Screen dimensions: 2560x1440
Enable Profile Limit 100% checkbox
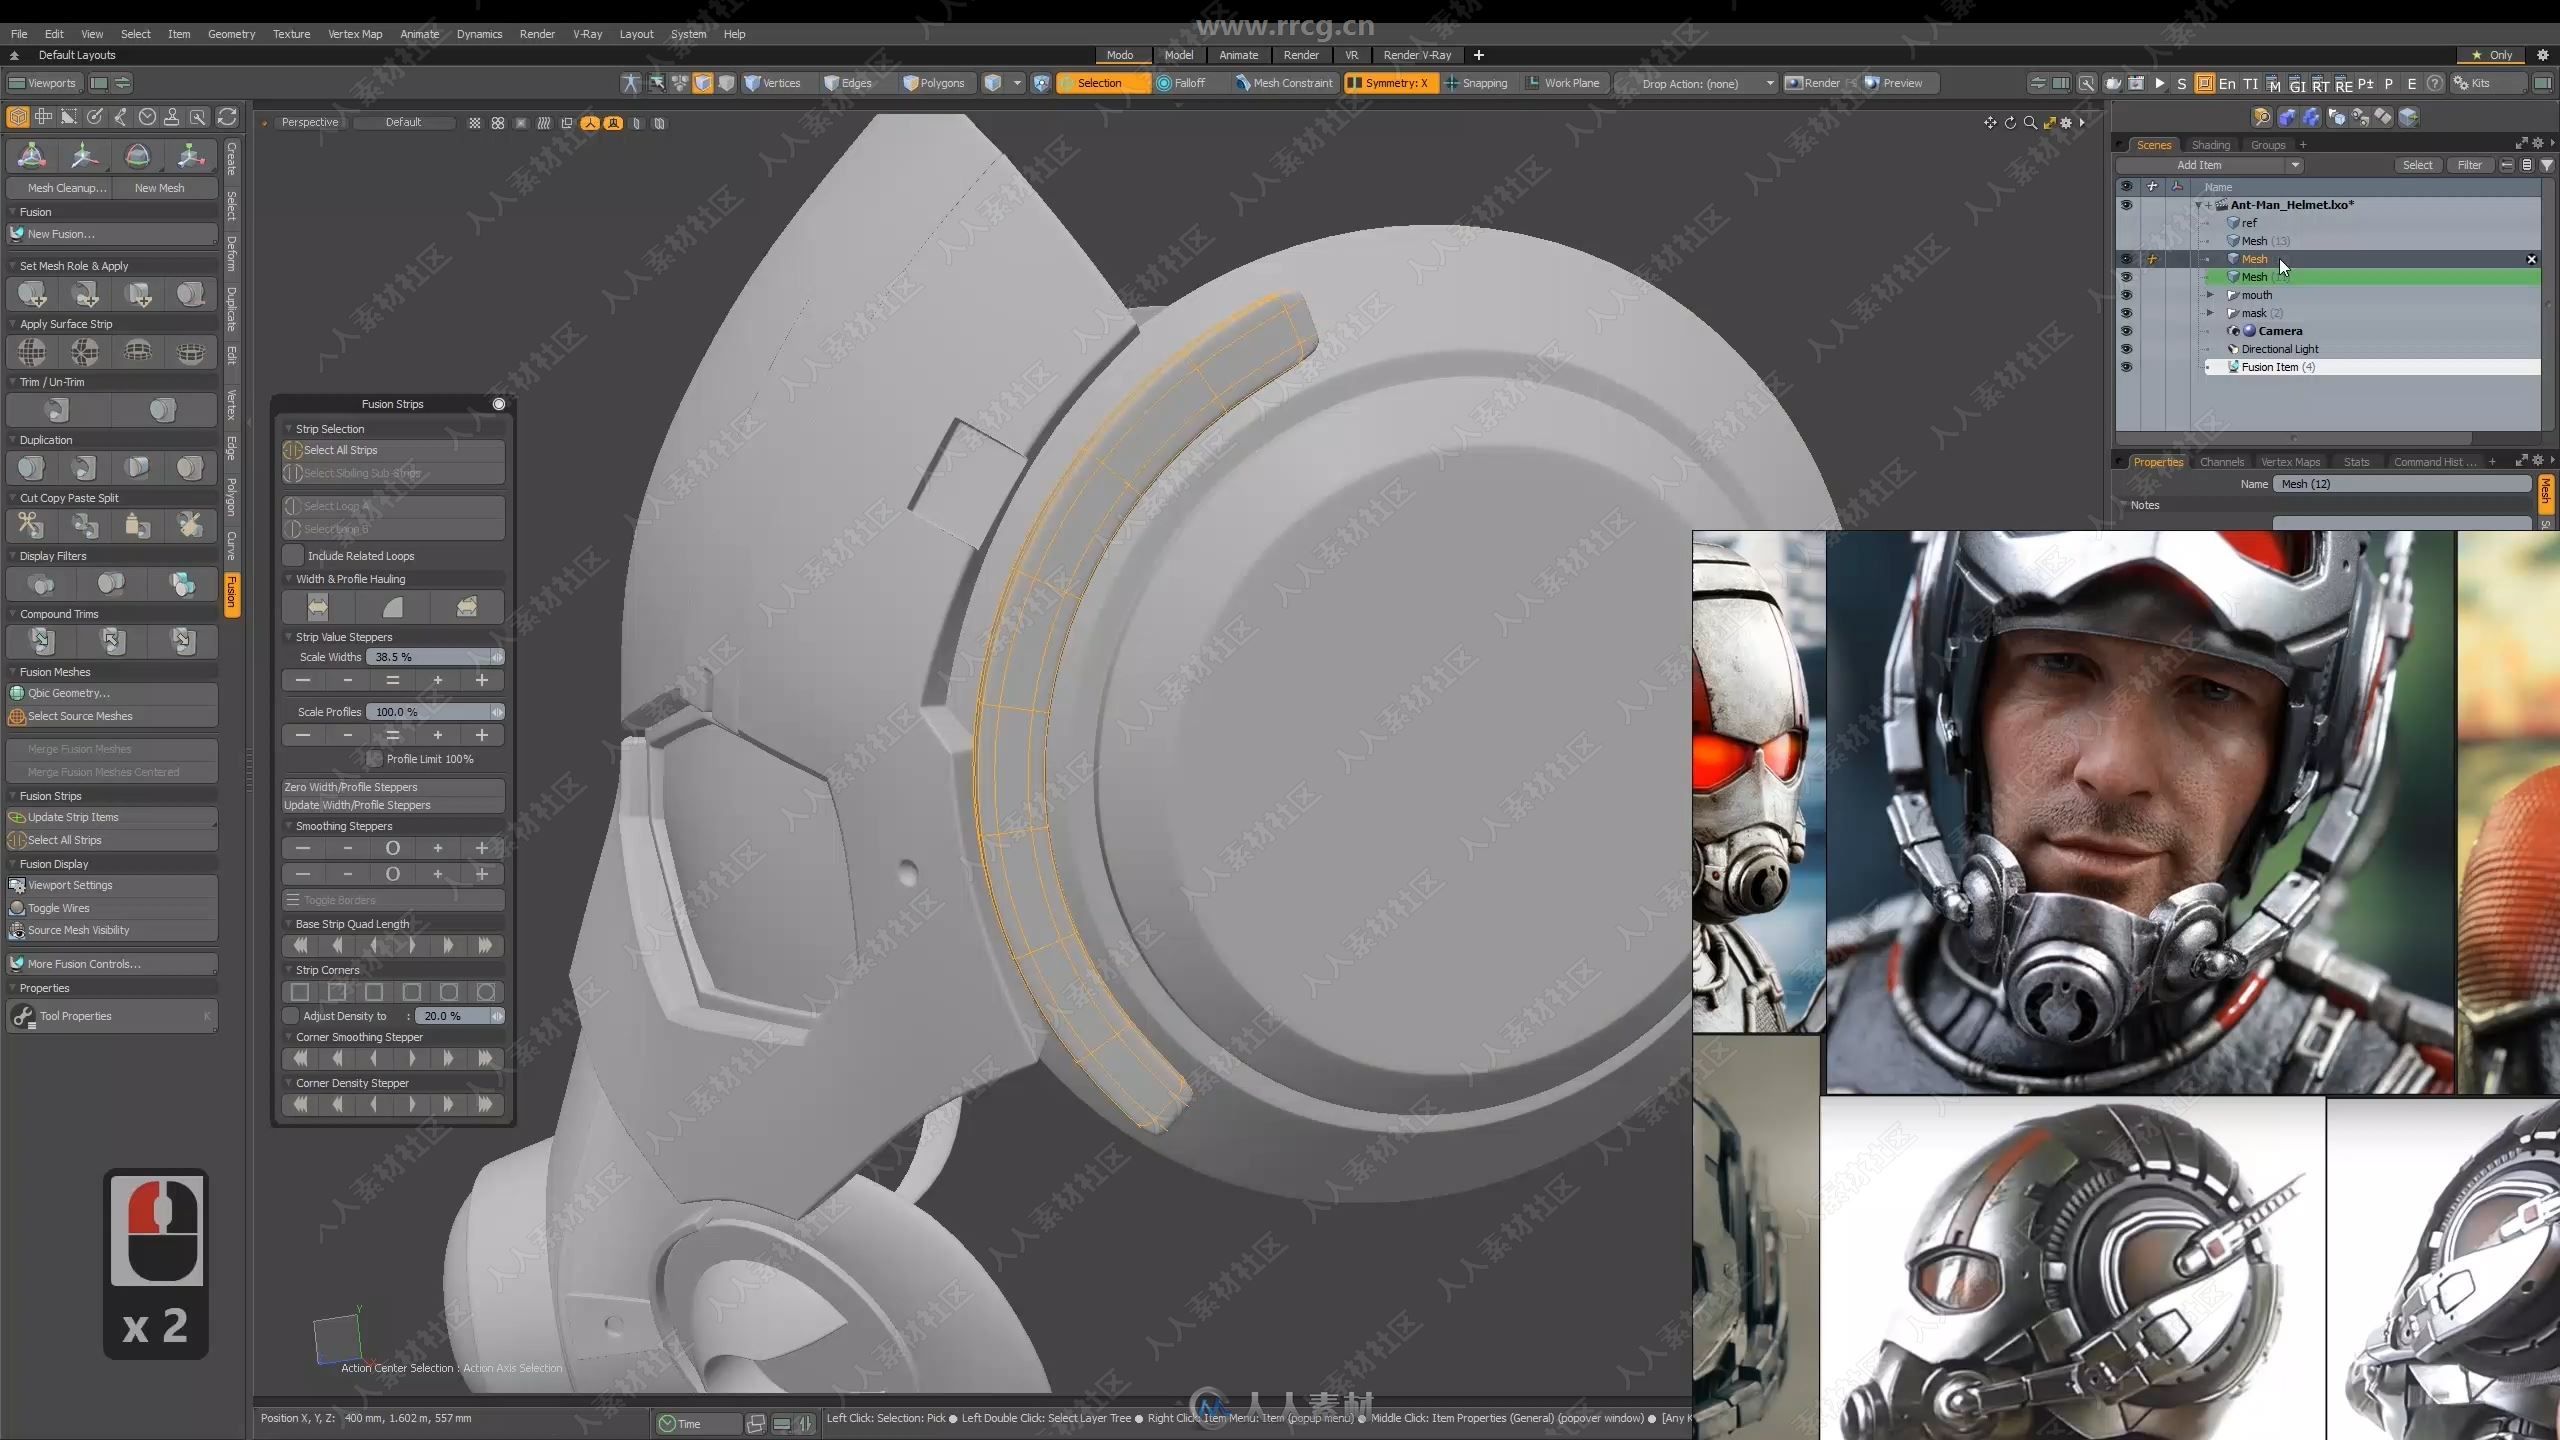tap(371, 760)
